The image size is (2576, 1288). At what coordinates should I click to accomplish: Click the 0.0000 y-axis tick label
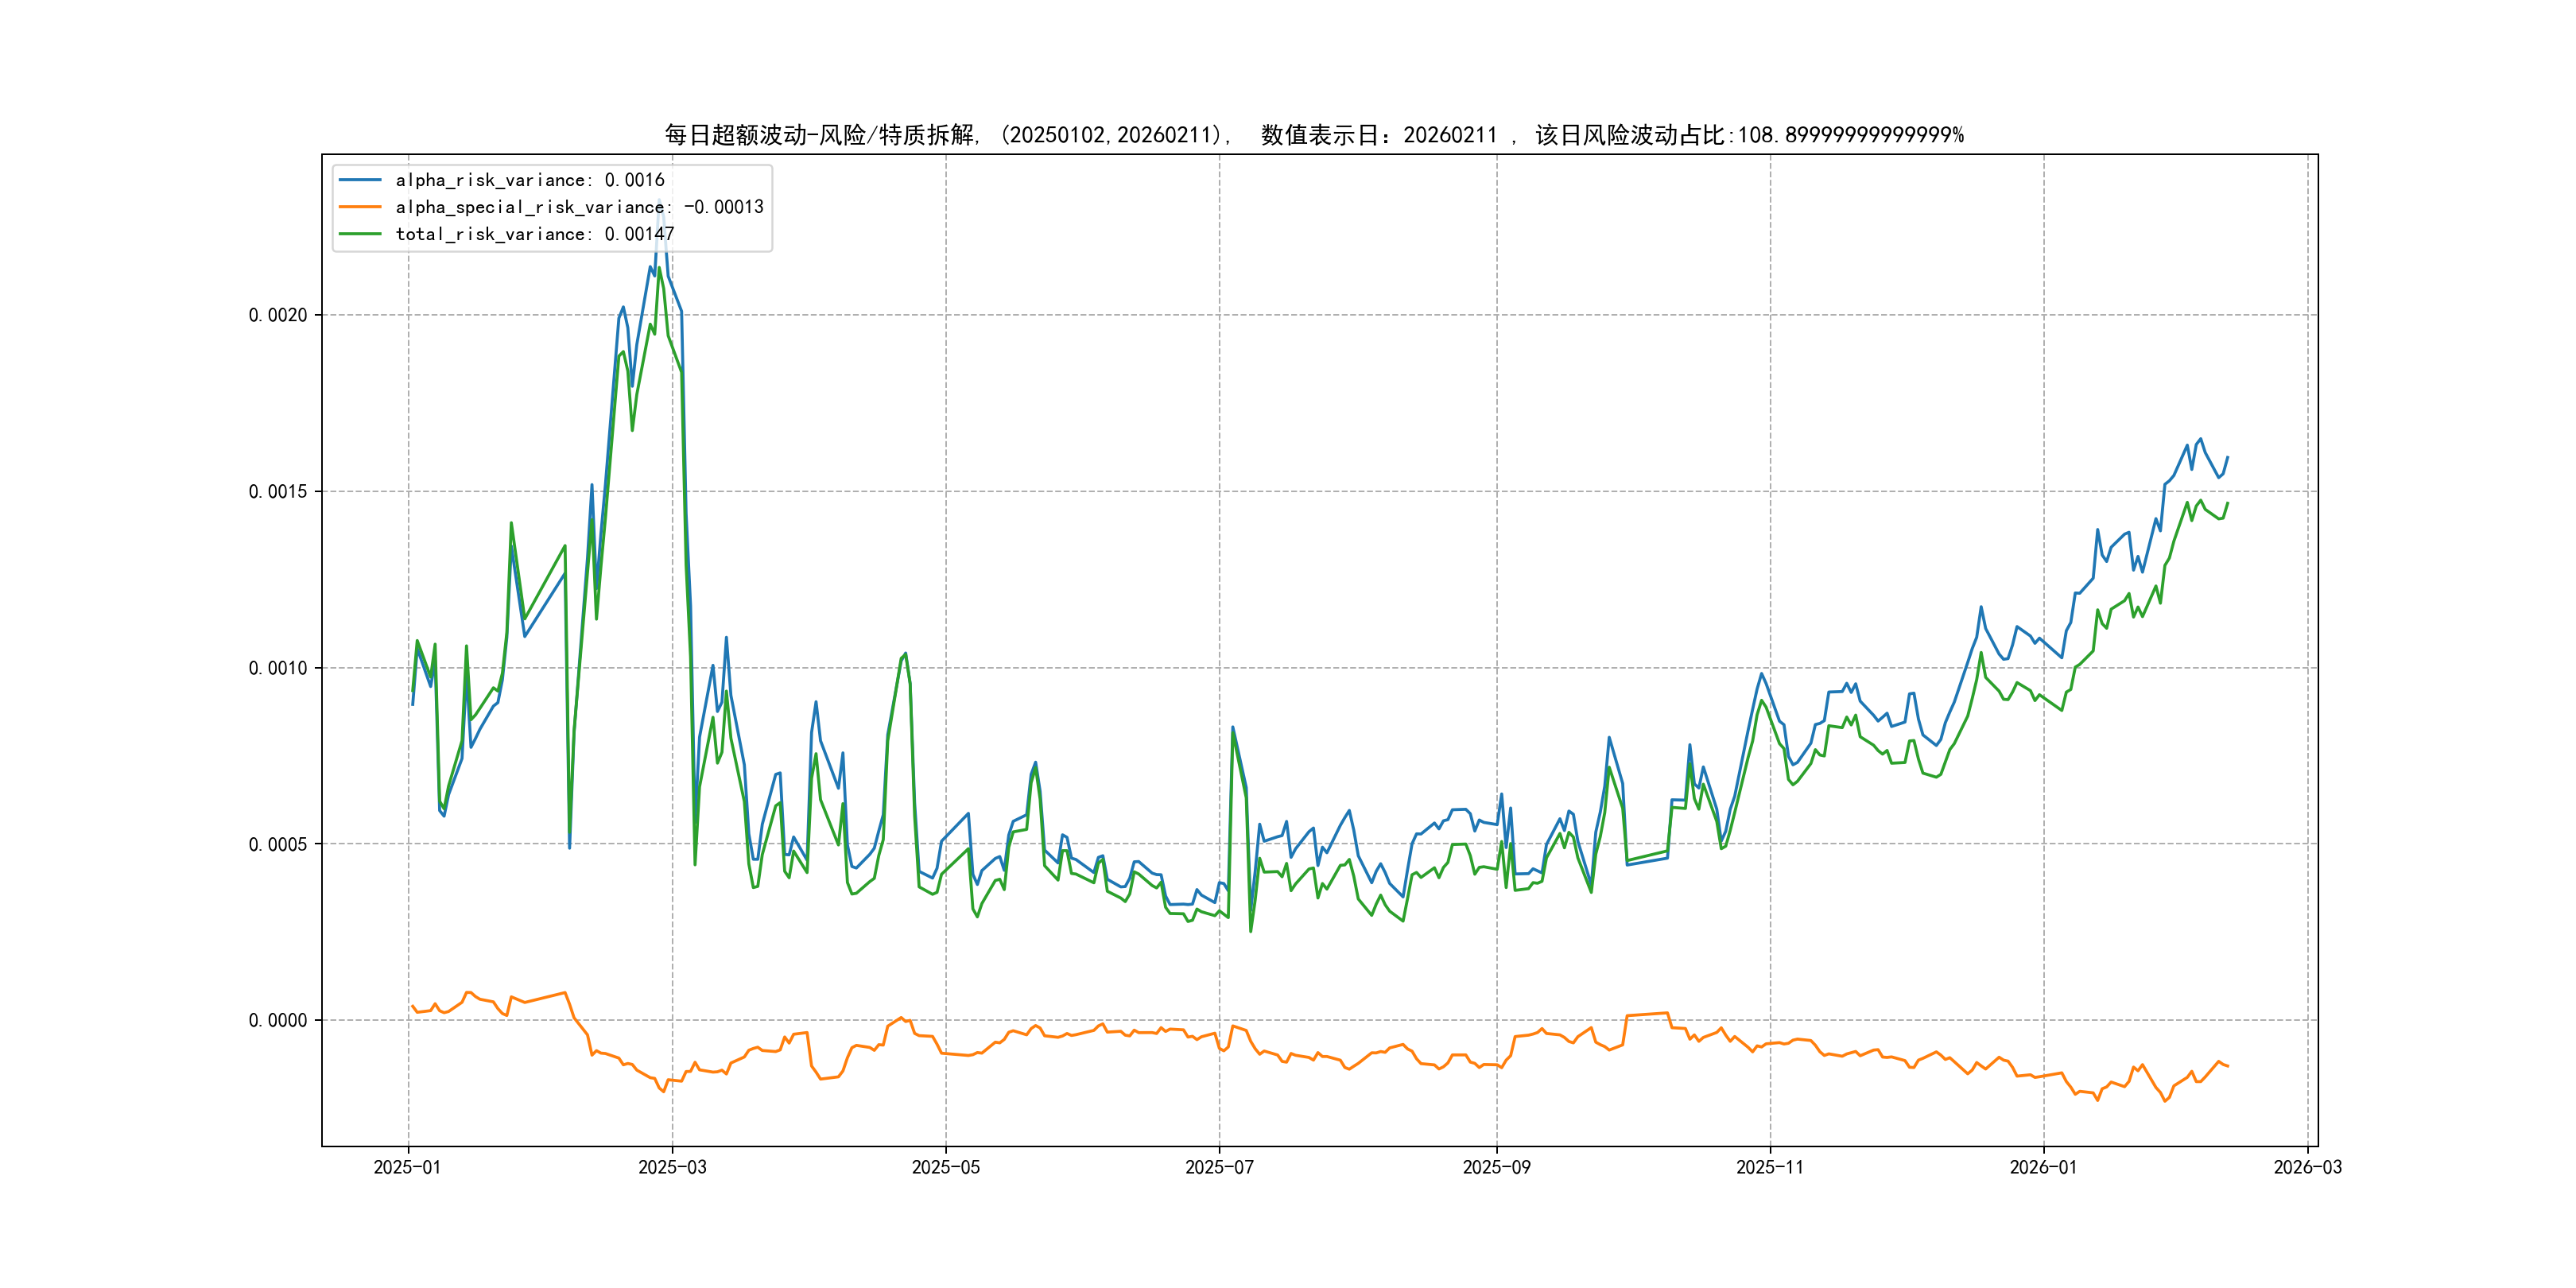278,1020
